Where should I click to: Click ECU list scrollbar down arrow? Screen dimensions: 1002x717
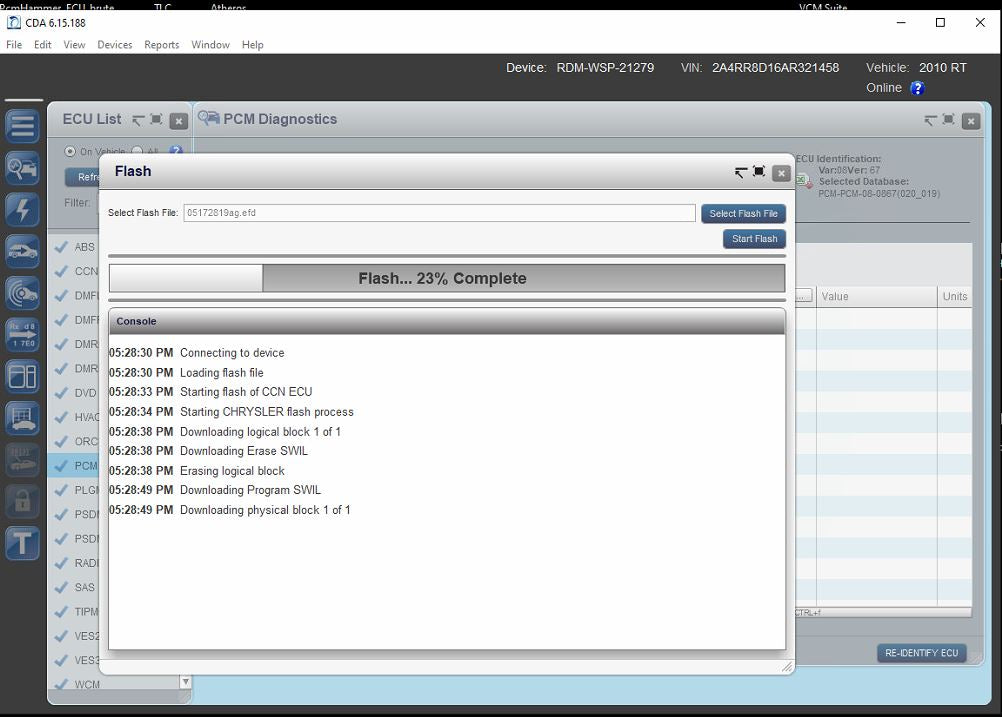pyautogui.click(x=185, y=682)
